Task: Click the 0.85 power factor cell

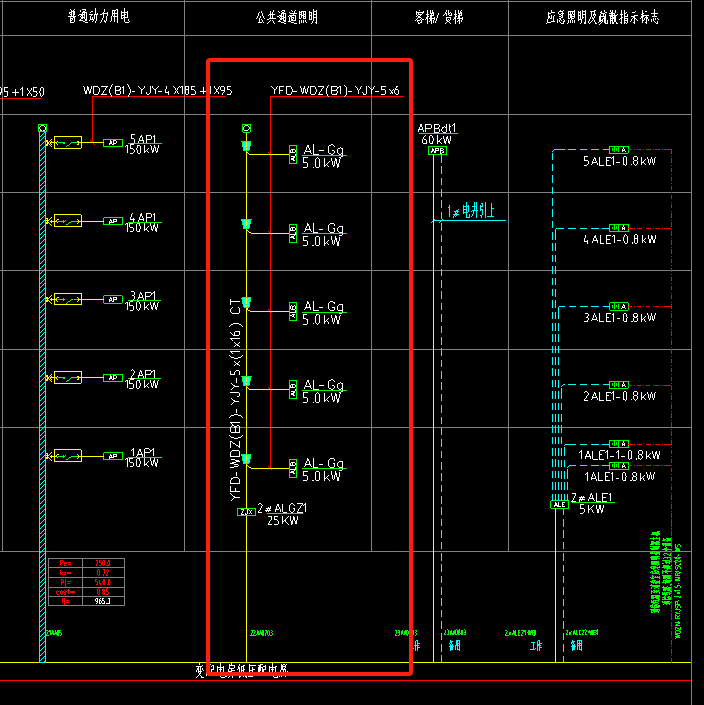Action: (103, 592)
